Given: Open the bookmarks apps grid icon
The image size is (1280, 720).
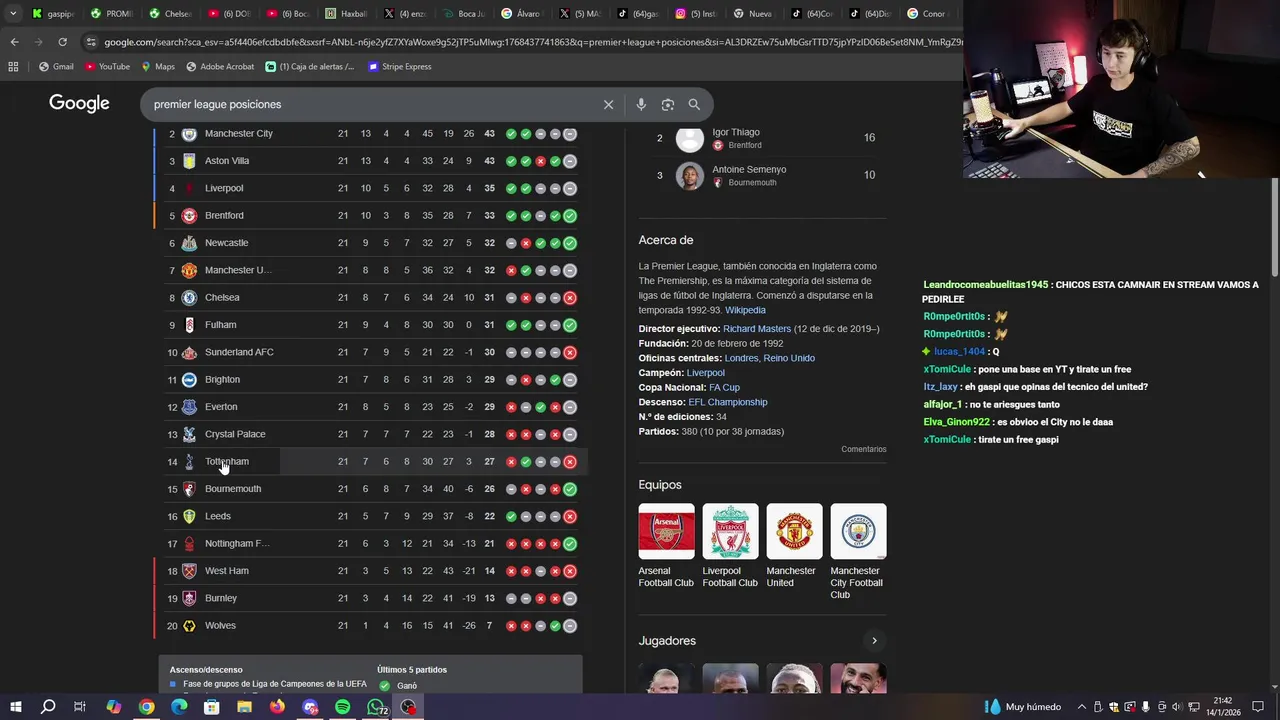Looking at the screenshot, I should (13, 66).
